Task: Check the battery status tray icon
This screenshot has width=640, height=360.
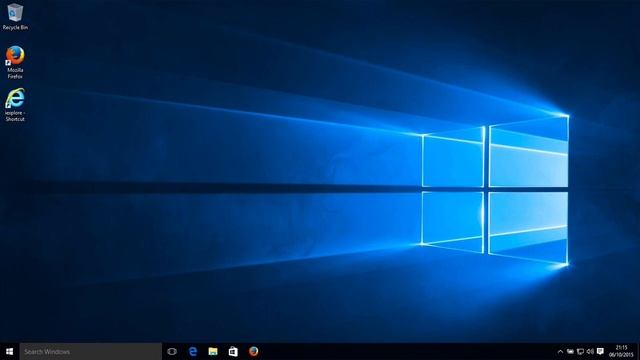Action: click(570, 351)
